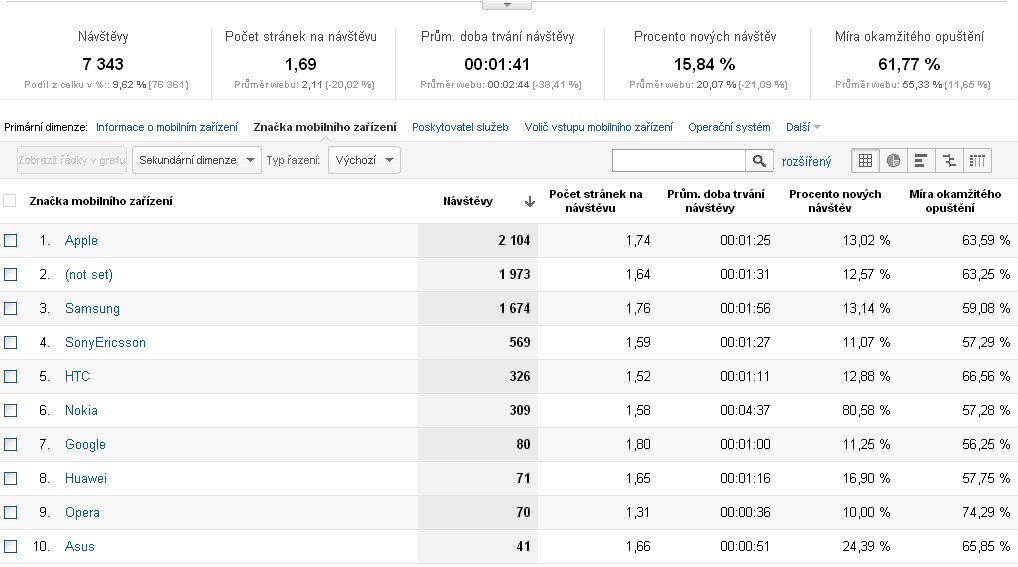Expand the Další dimensions dropdown

[803, 127]
